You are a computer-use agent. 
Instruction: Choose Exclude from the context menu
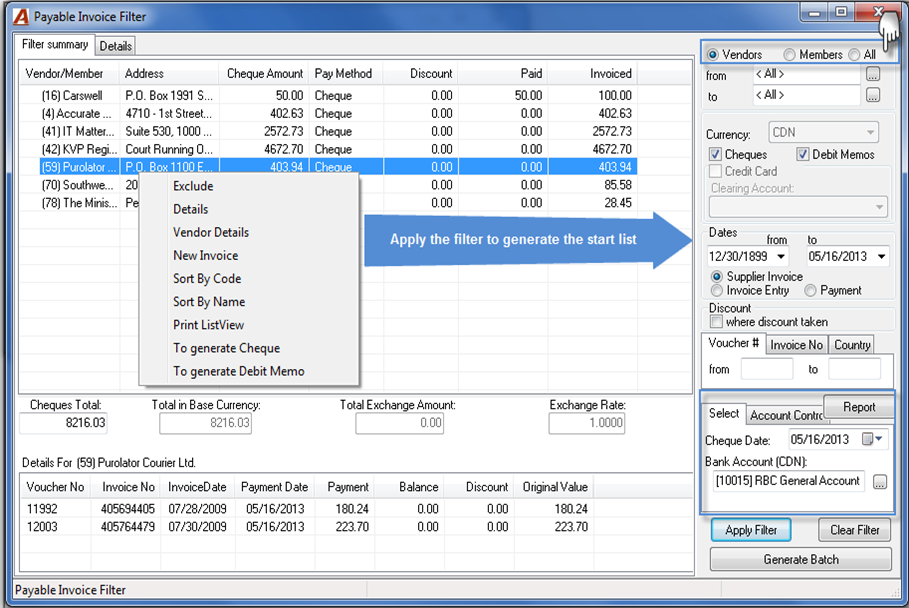(193, 186)
